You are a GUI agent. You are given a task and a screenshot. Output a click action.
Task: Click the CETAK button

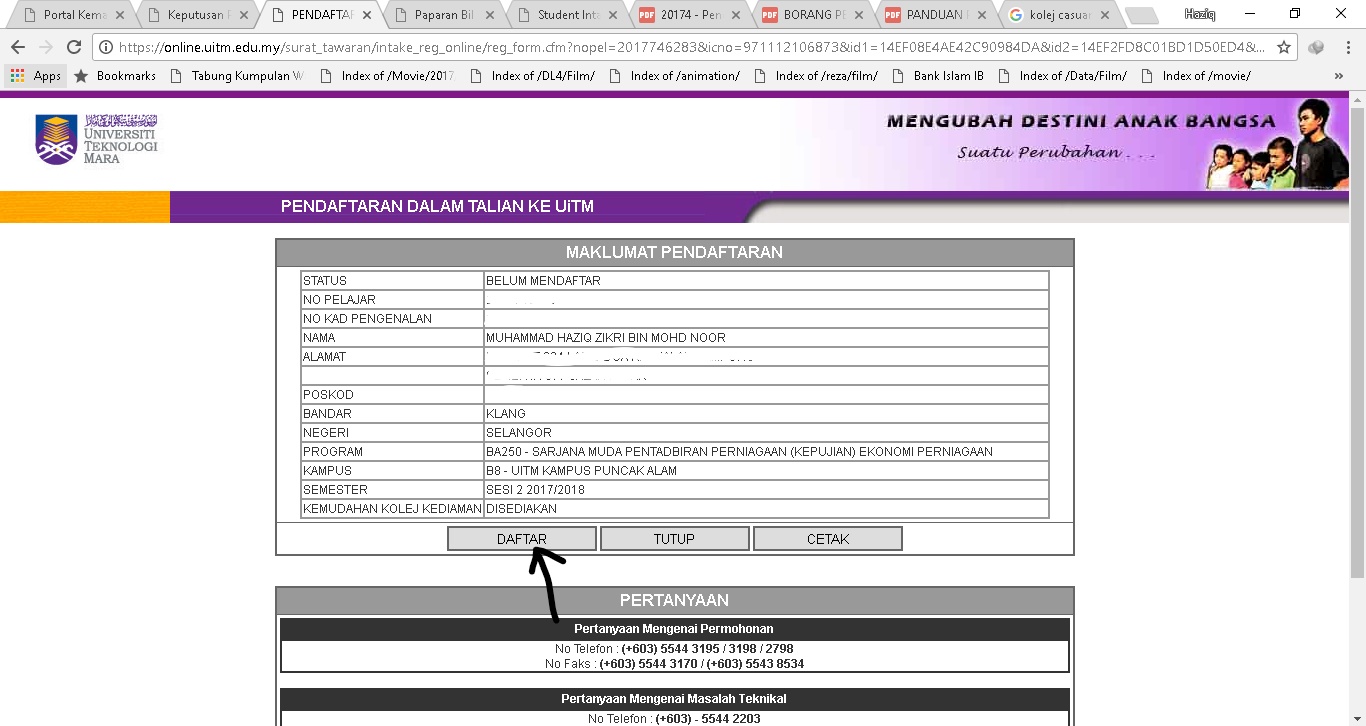coord(828,539)
